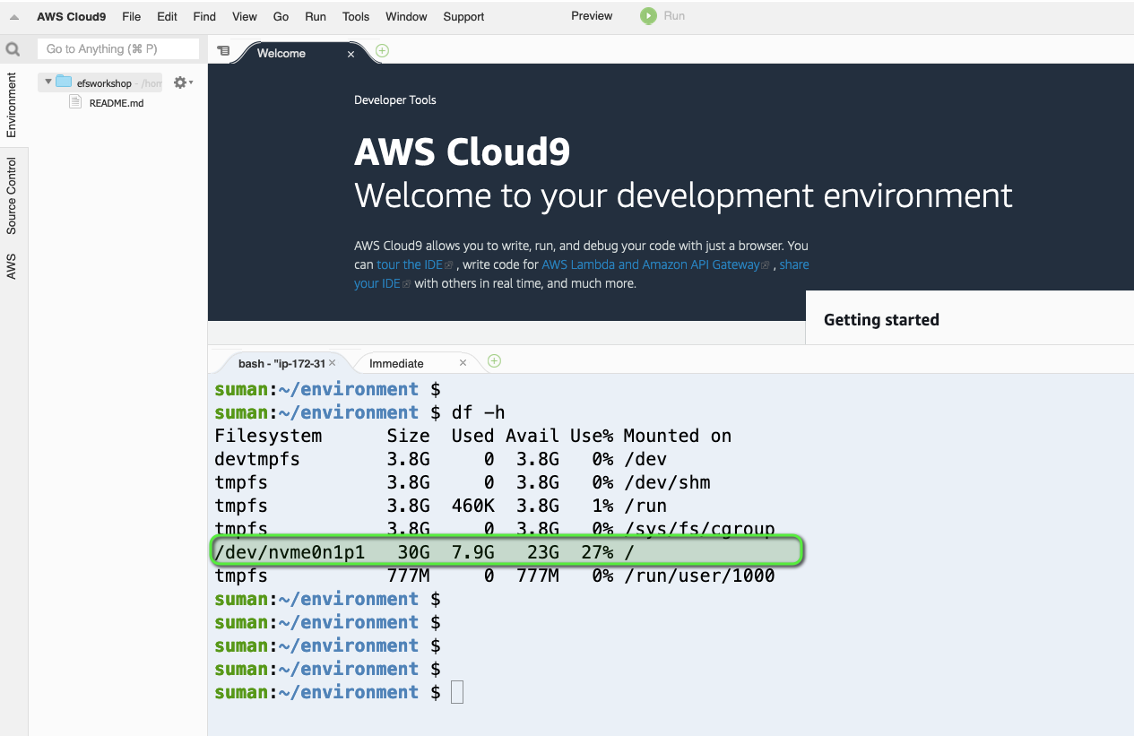This screenshot has width=1135, height=737.
Task: Open the tab list icon beside Welcome tab
Action: click(224, 51)
